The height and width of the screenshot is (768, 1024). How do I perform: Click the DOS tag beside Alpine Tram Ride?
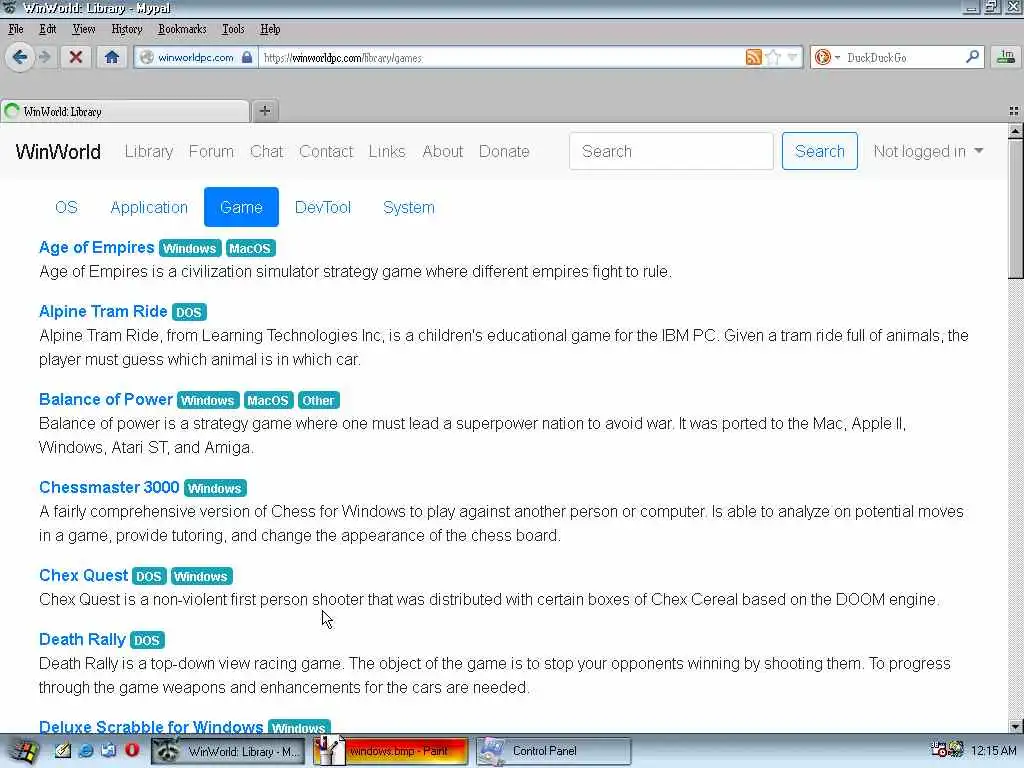(x=189, y=312)
